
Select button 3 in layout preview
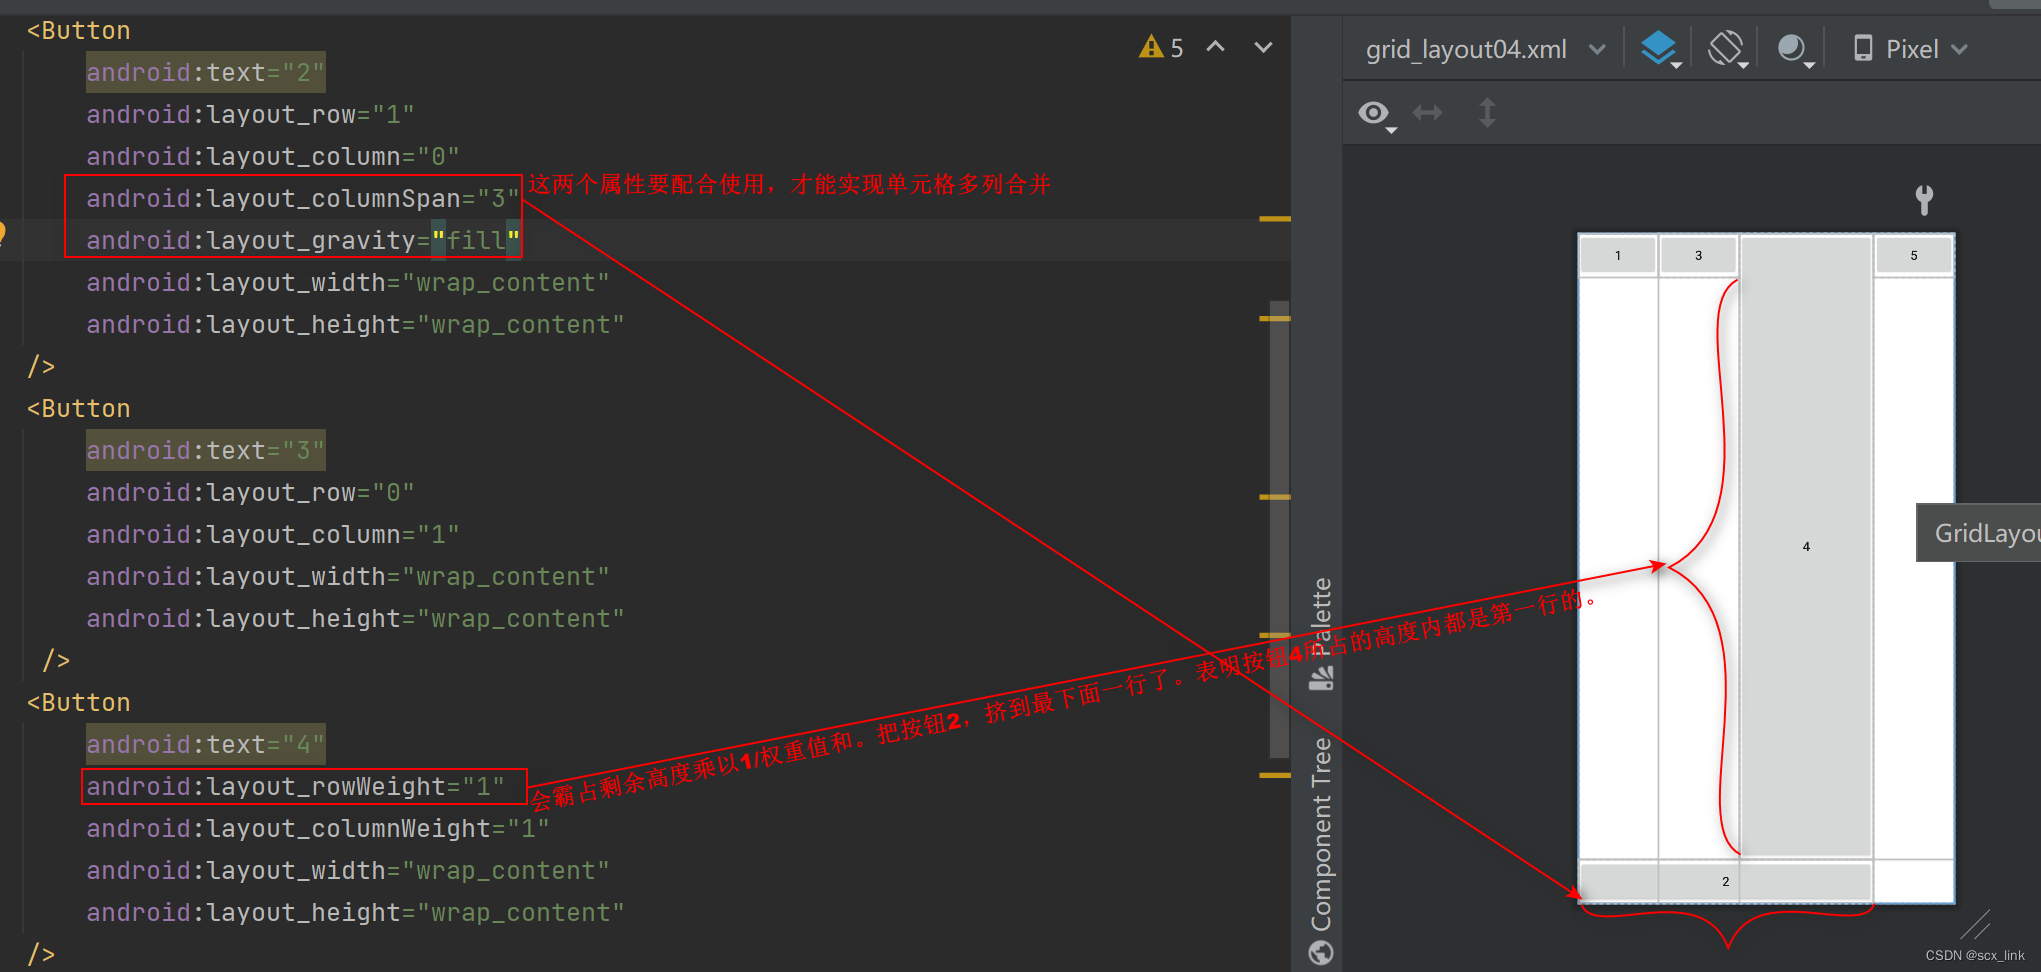click(1698, 256)
